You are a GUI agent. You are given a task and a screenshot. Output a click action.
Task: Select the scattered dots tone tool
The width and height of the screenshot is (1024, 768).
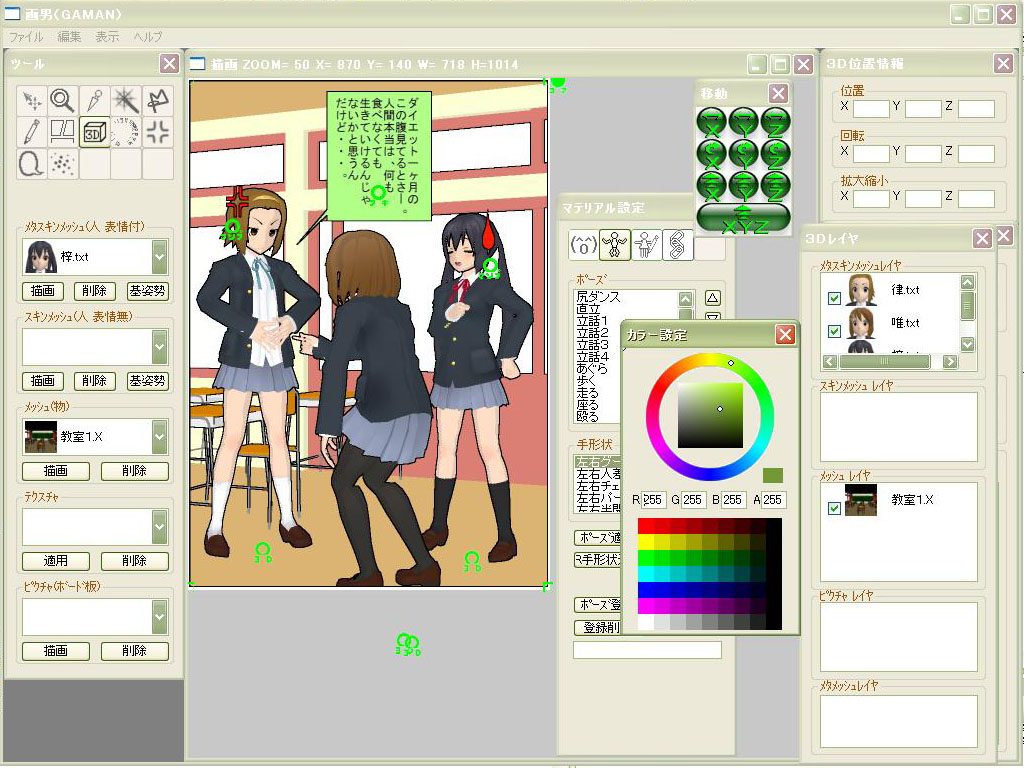click(63, 164)
